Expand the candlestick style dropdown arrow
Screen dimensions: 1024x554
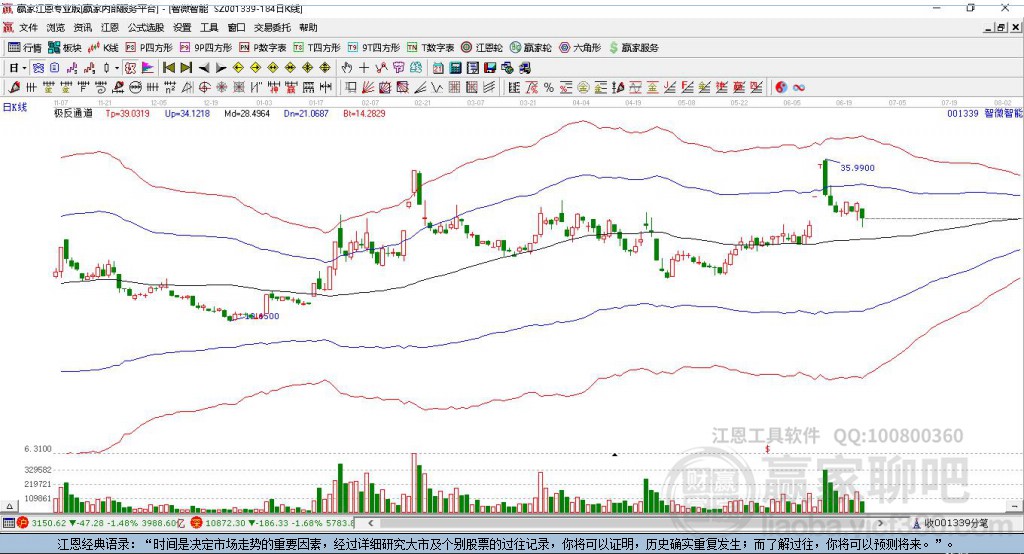[117, 68]
